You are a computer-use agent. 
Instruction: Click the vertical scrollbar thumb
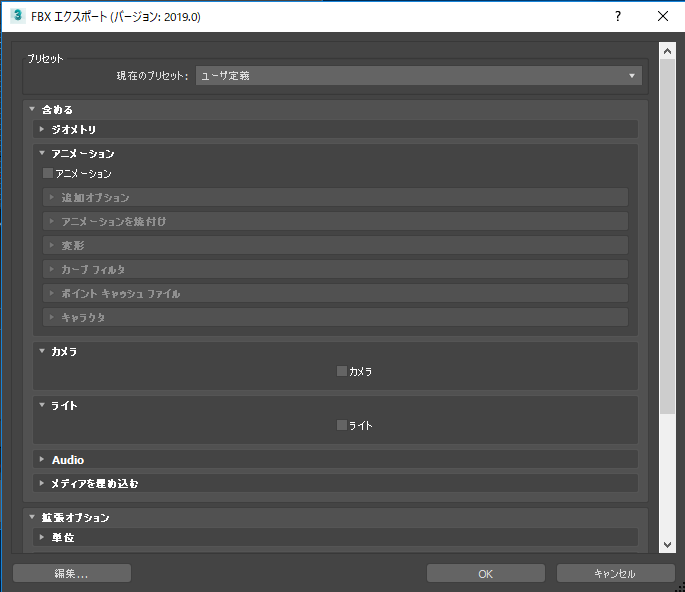(x=667, y=236)
